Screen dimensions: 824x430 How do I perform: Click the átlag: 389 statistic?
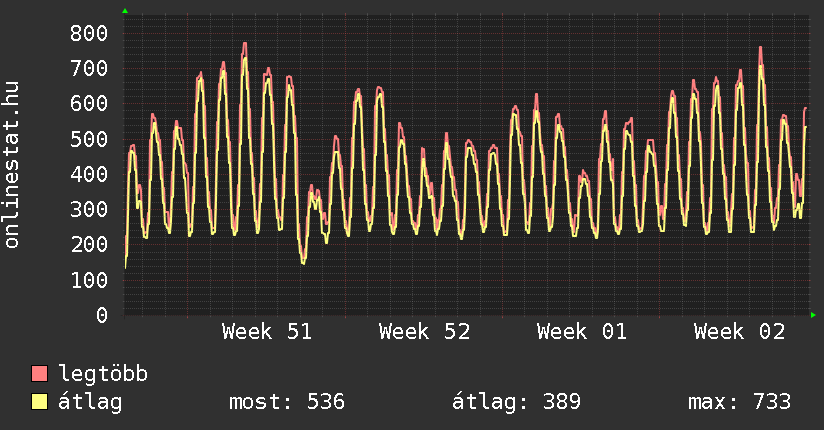coord(516,402)
